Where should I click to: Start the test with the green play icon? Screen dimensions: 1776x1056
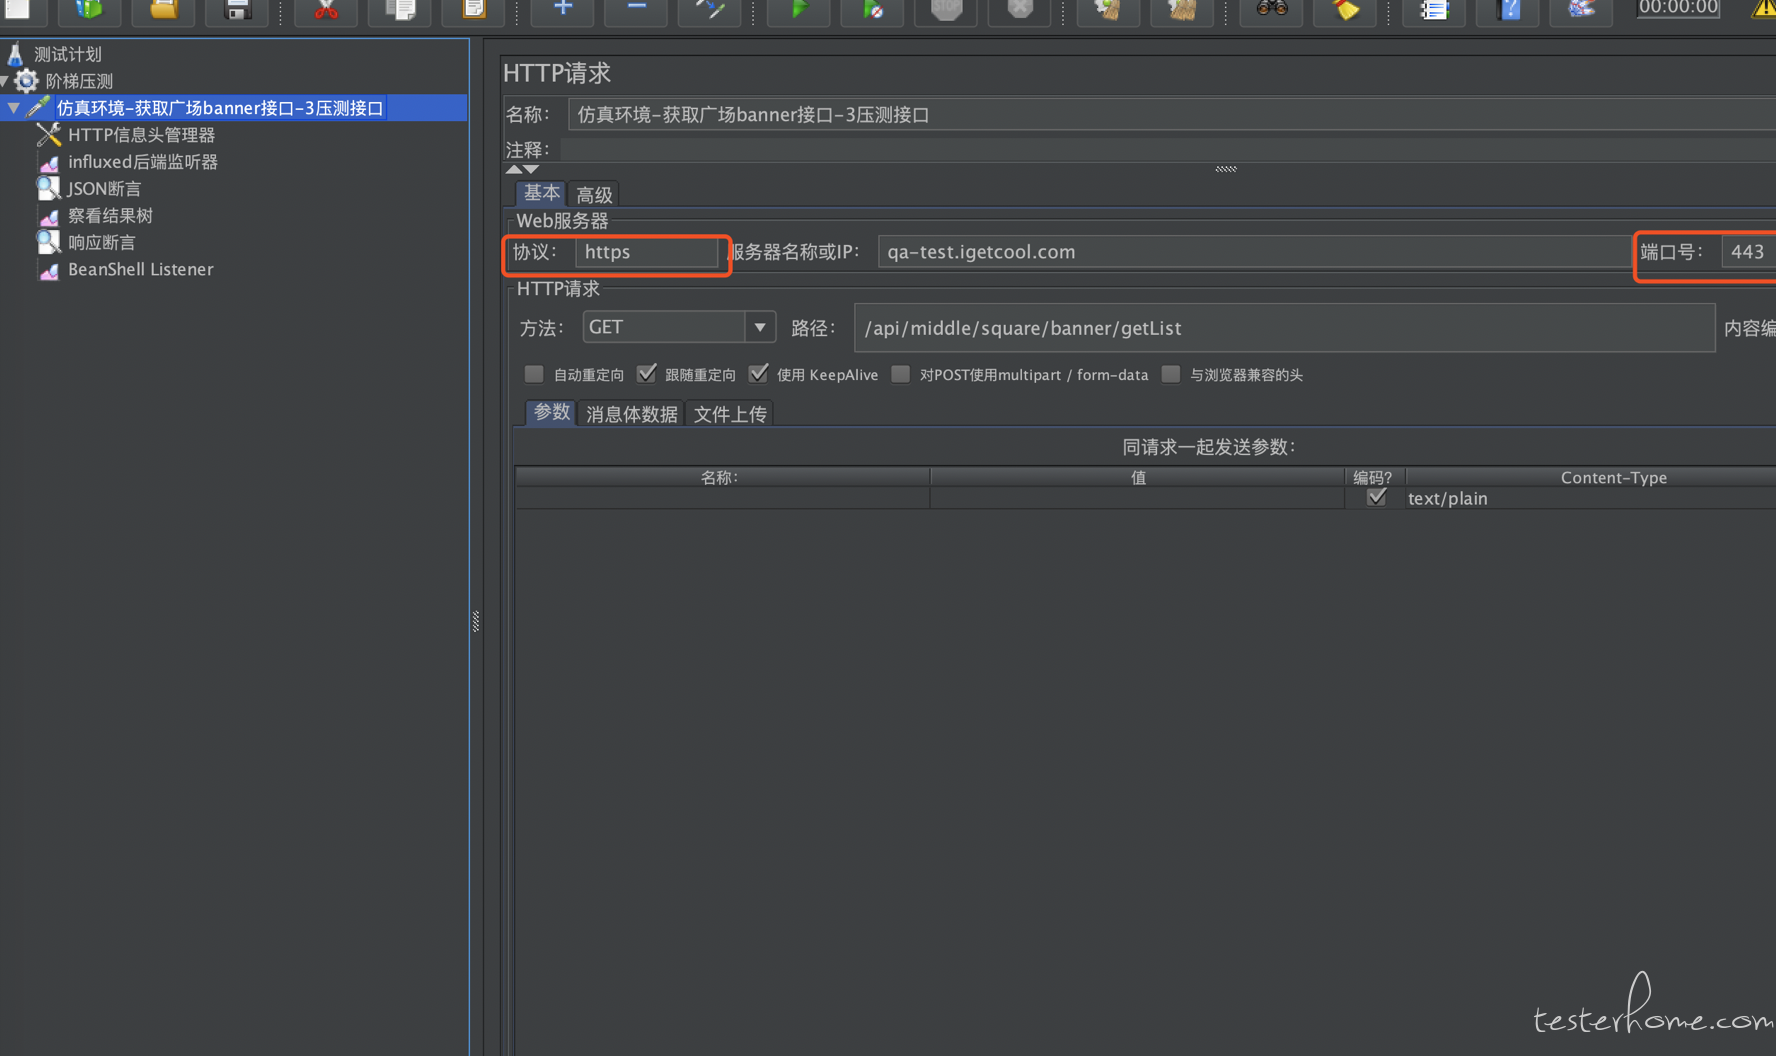tap(799, 9)
